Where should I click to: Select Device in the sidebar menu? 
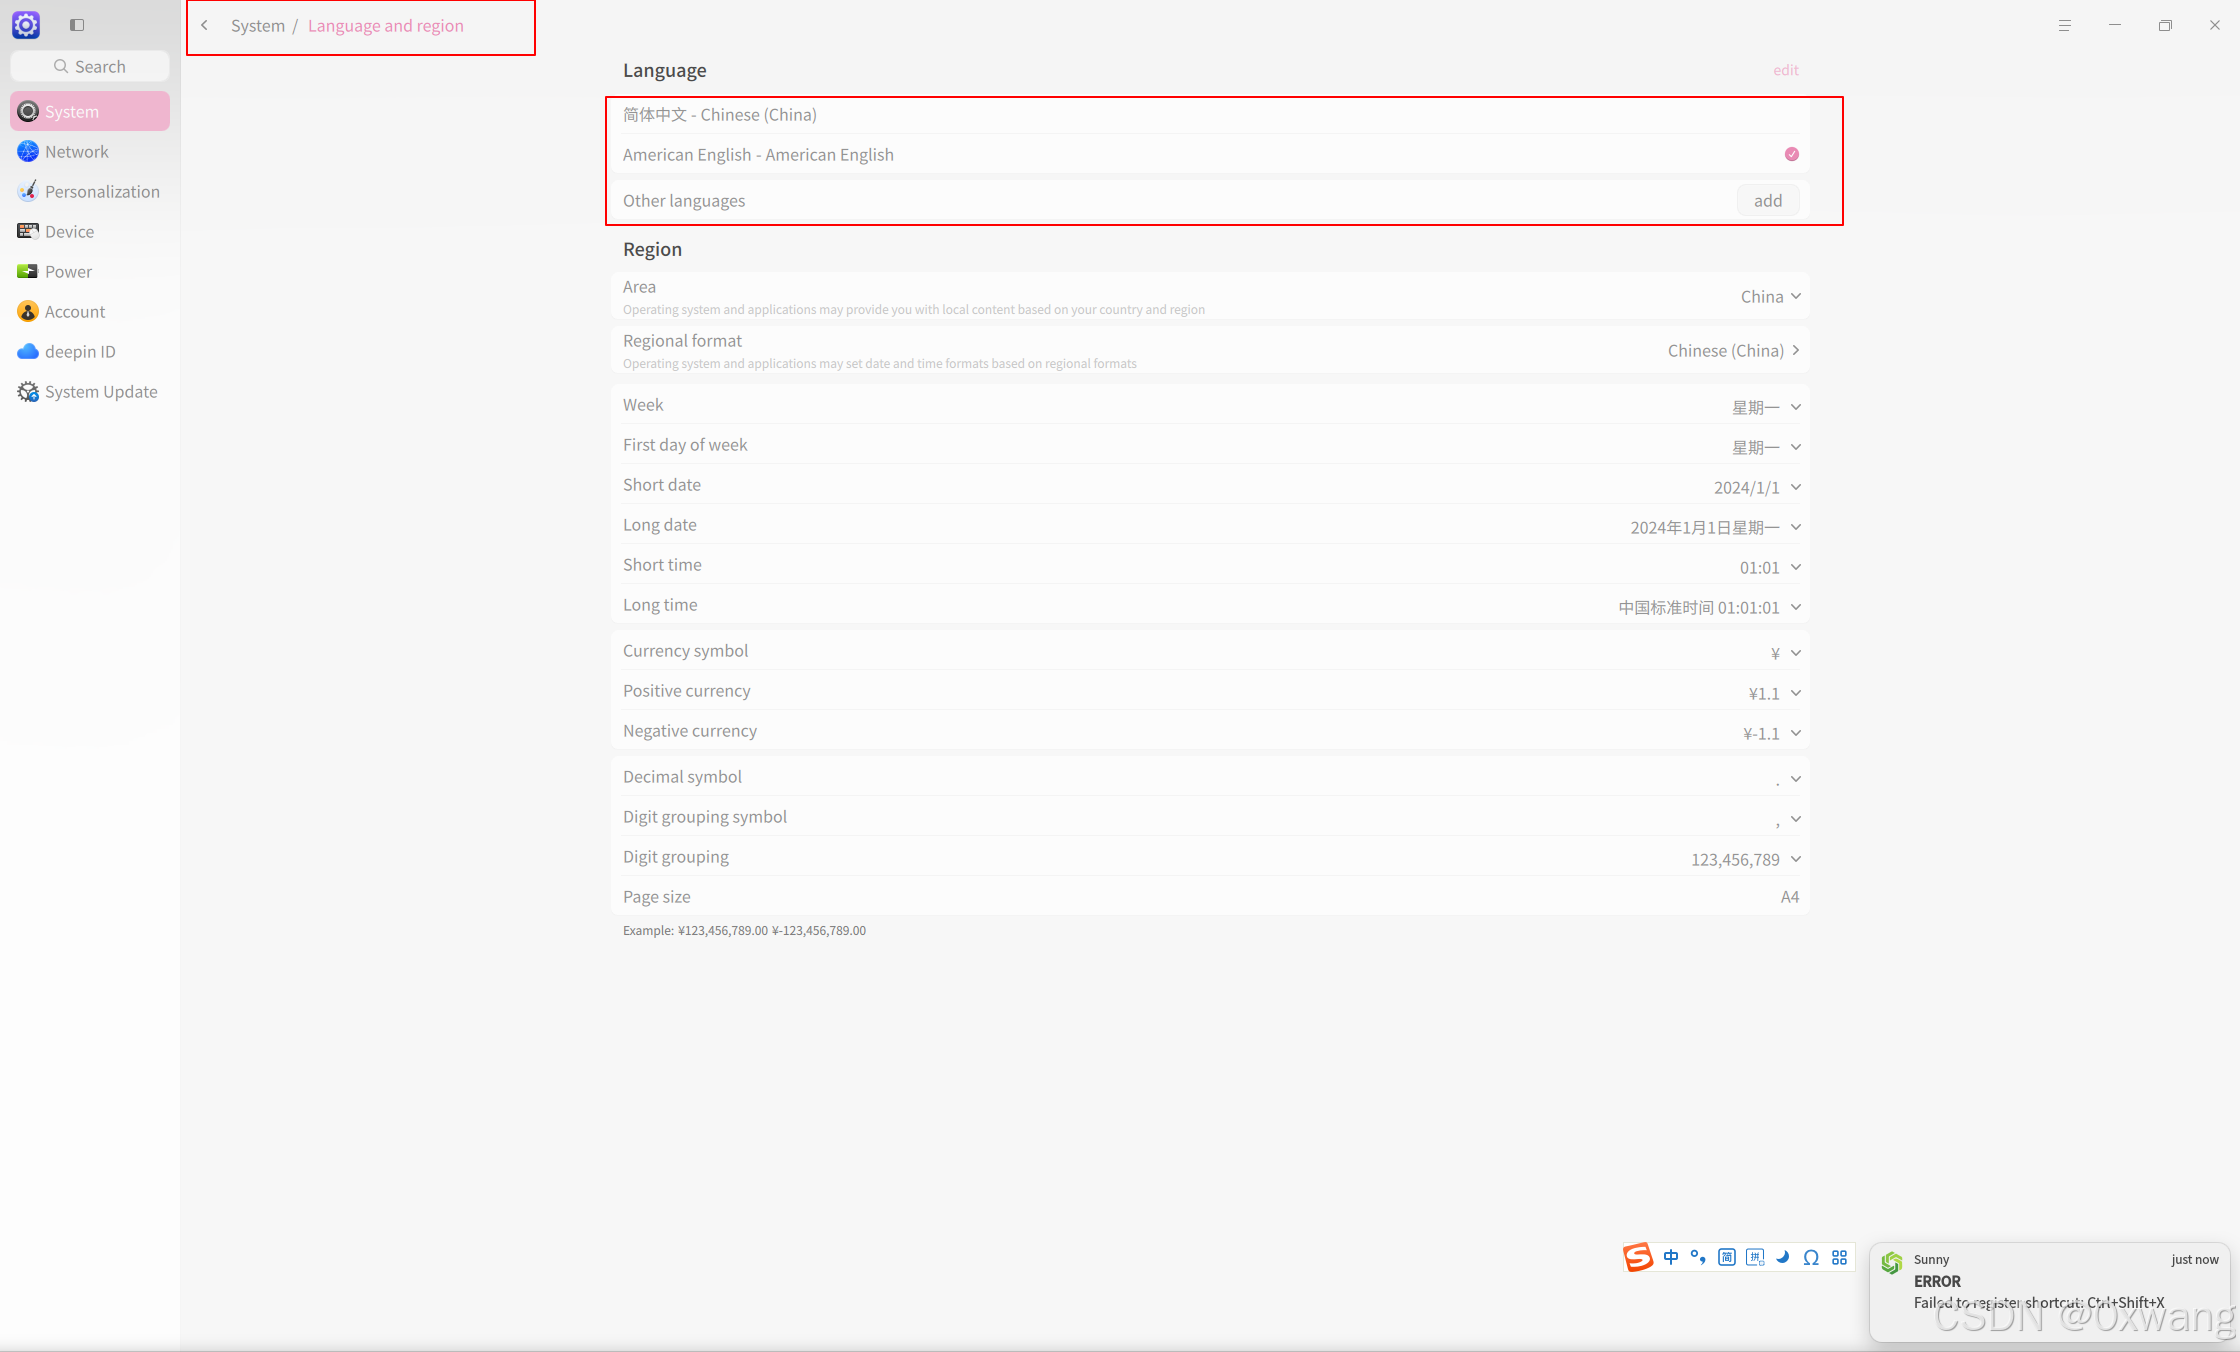point(69,231)
